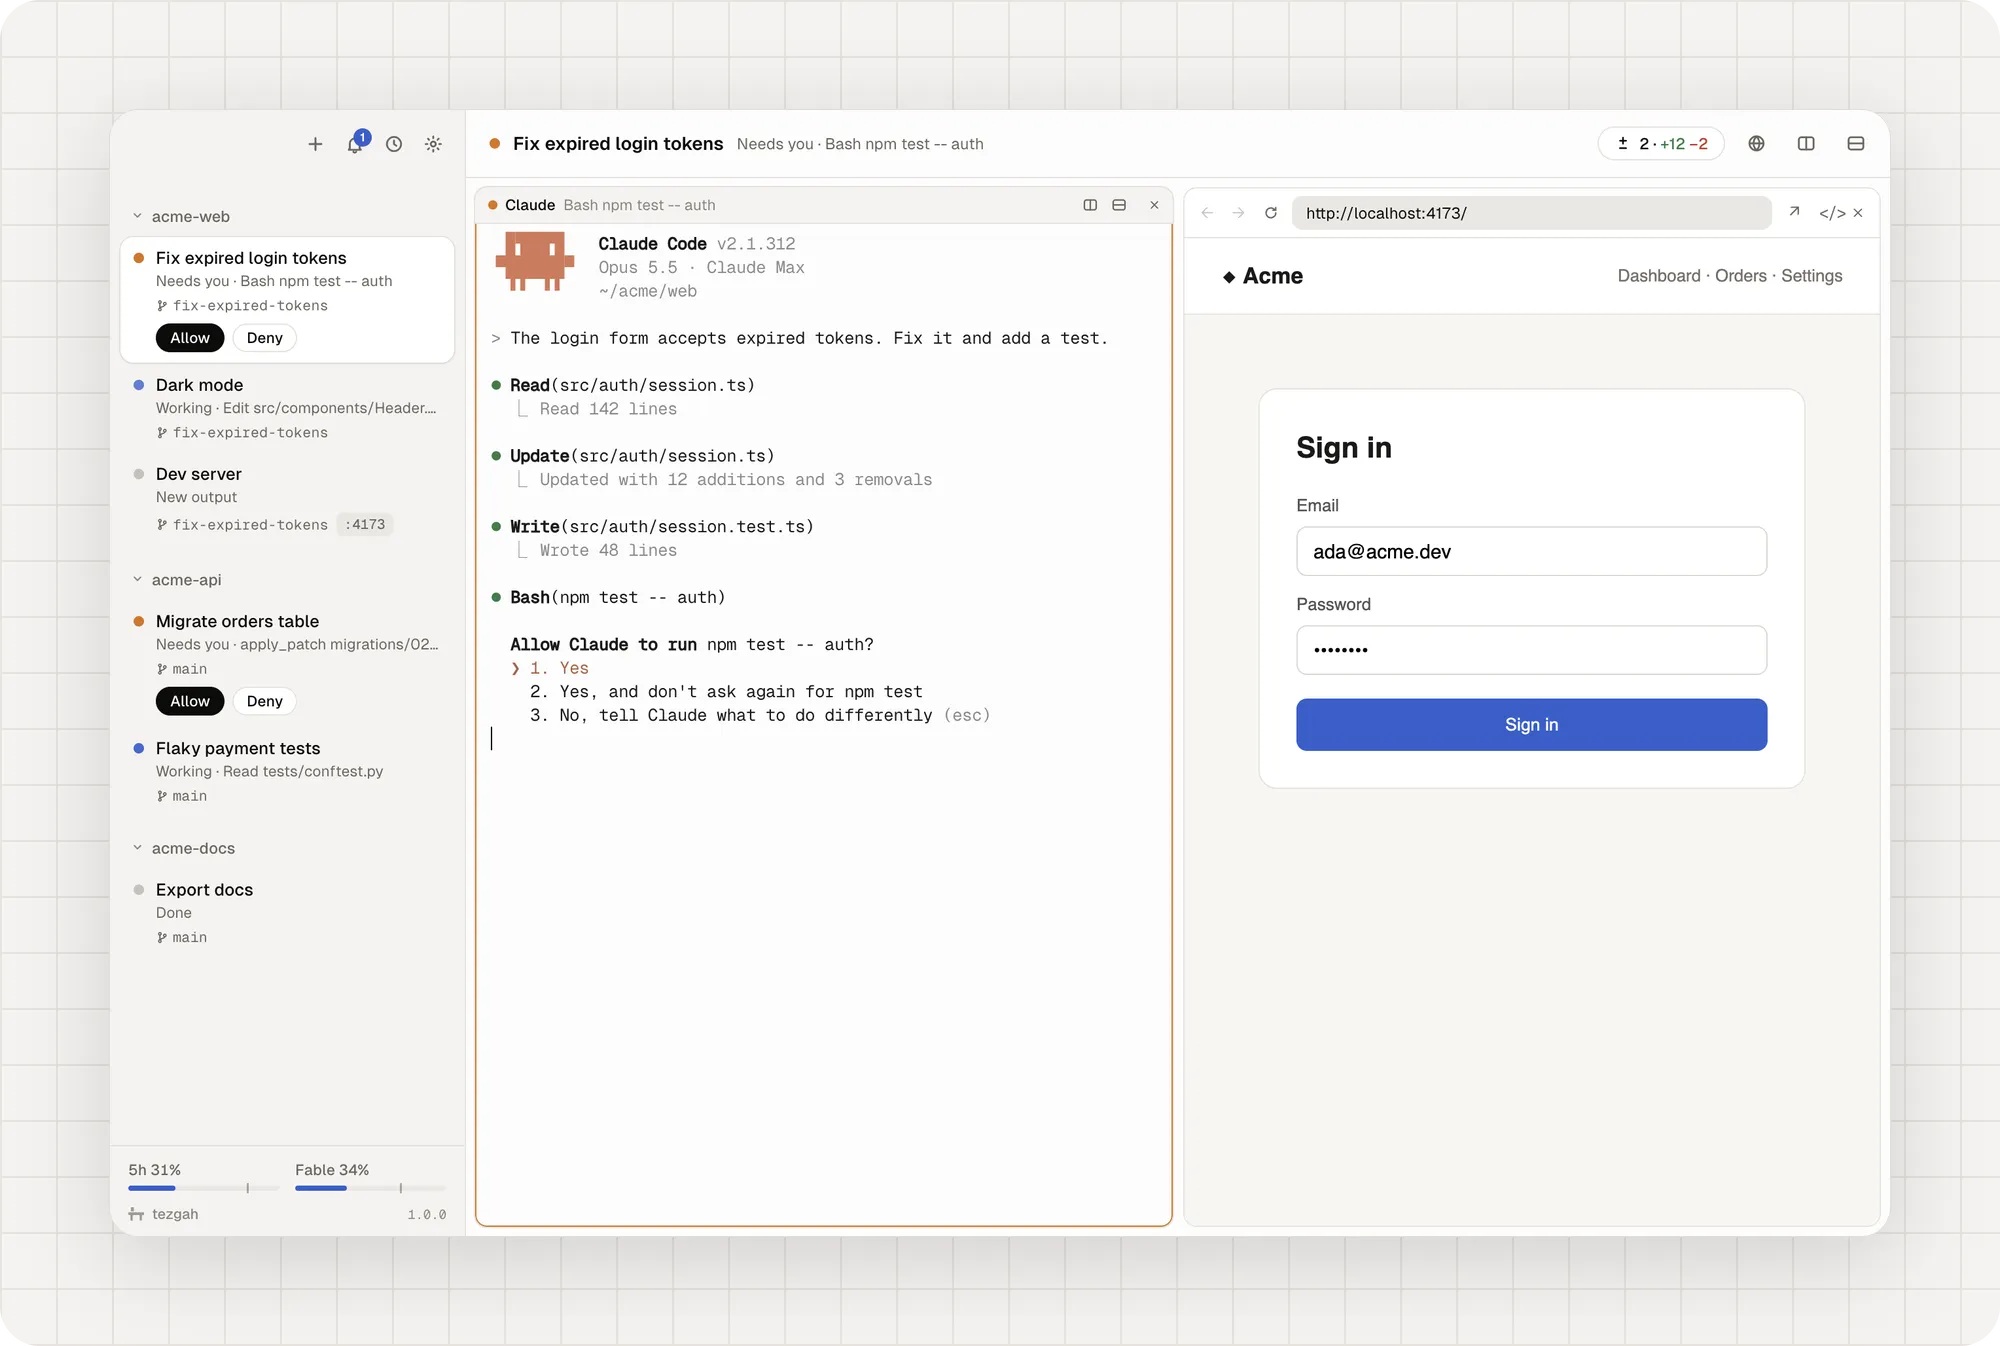Open preview in external window arrow
Viewport: 2000px width, 1346px height.
(x=1794, y=212)
